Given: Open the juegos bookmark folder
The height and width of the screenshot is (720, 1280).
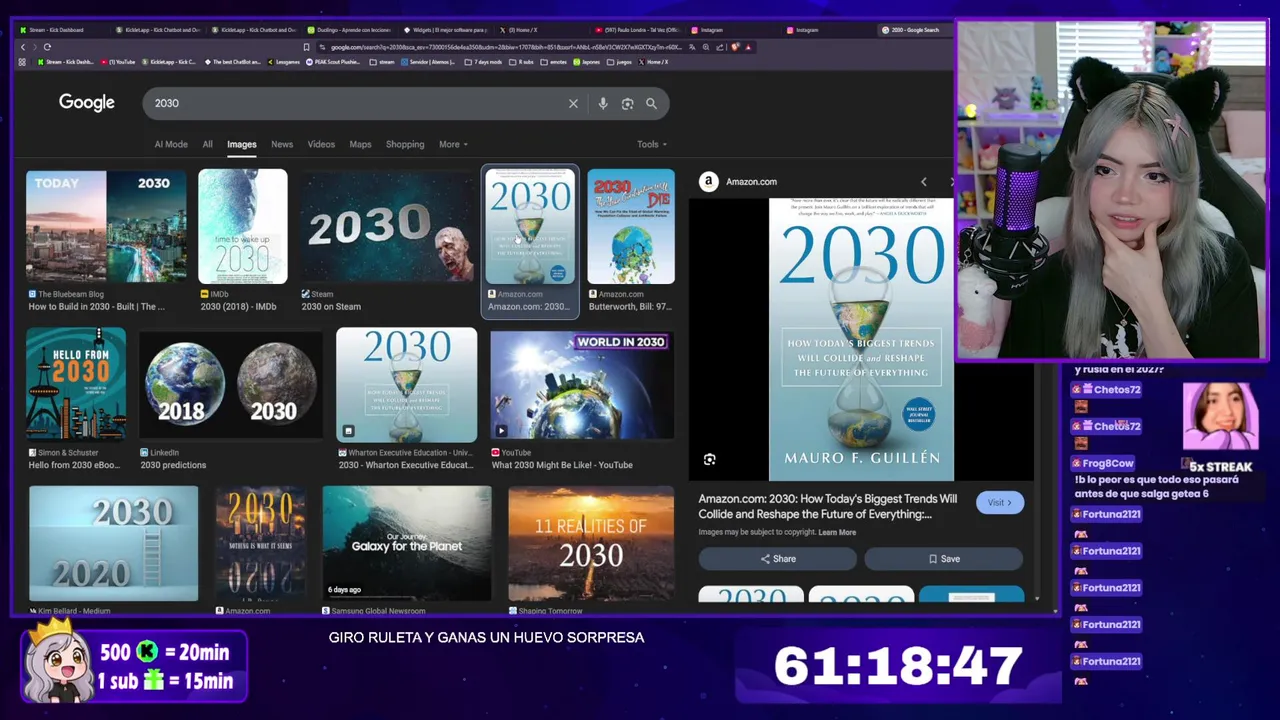Looking at the screenshot, I should (619, 62).
